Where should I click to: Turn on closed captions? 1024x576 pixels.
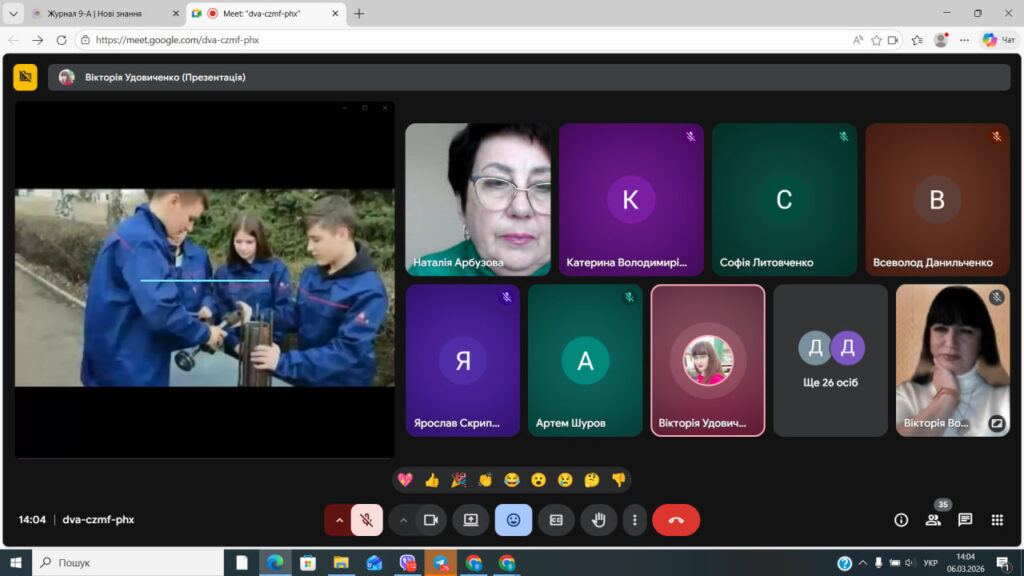tap(556, 520)
